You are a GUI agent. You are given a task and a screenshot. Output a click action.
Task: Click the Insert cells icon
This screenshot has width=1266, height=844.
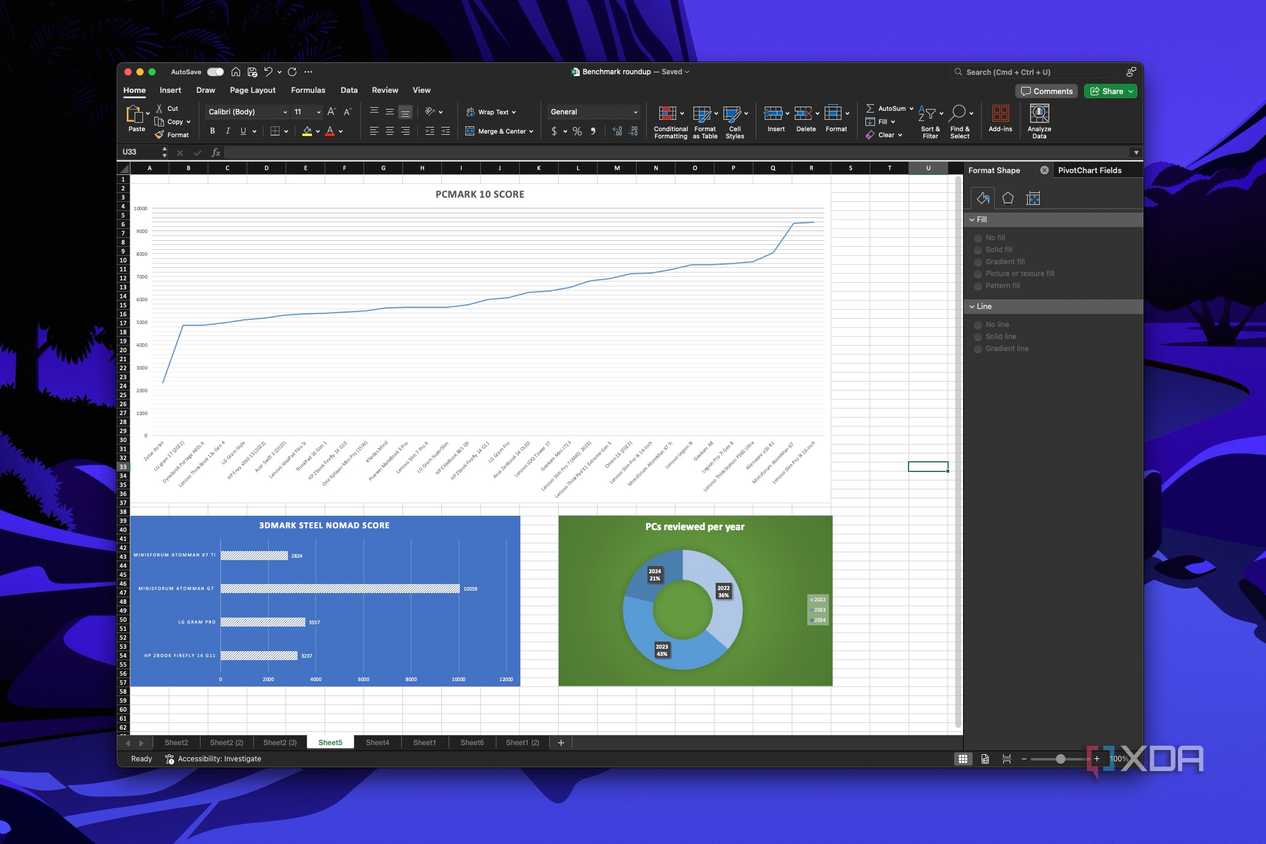[773, 114]
